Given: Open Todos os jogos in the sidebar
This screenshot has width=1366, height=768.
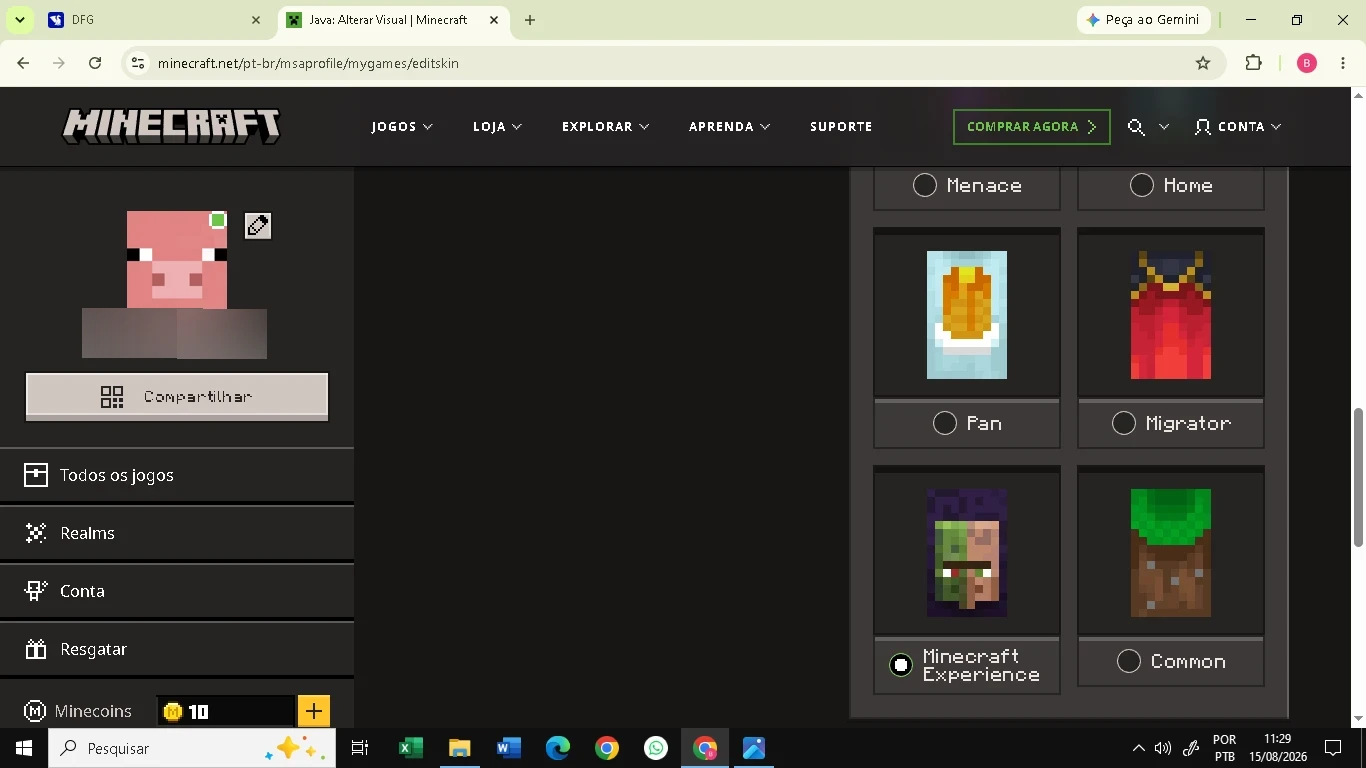Looking at the screenshot, I should click(177, 475).
